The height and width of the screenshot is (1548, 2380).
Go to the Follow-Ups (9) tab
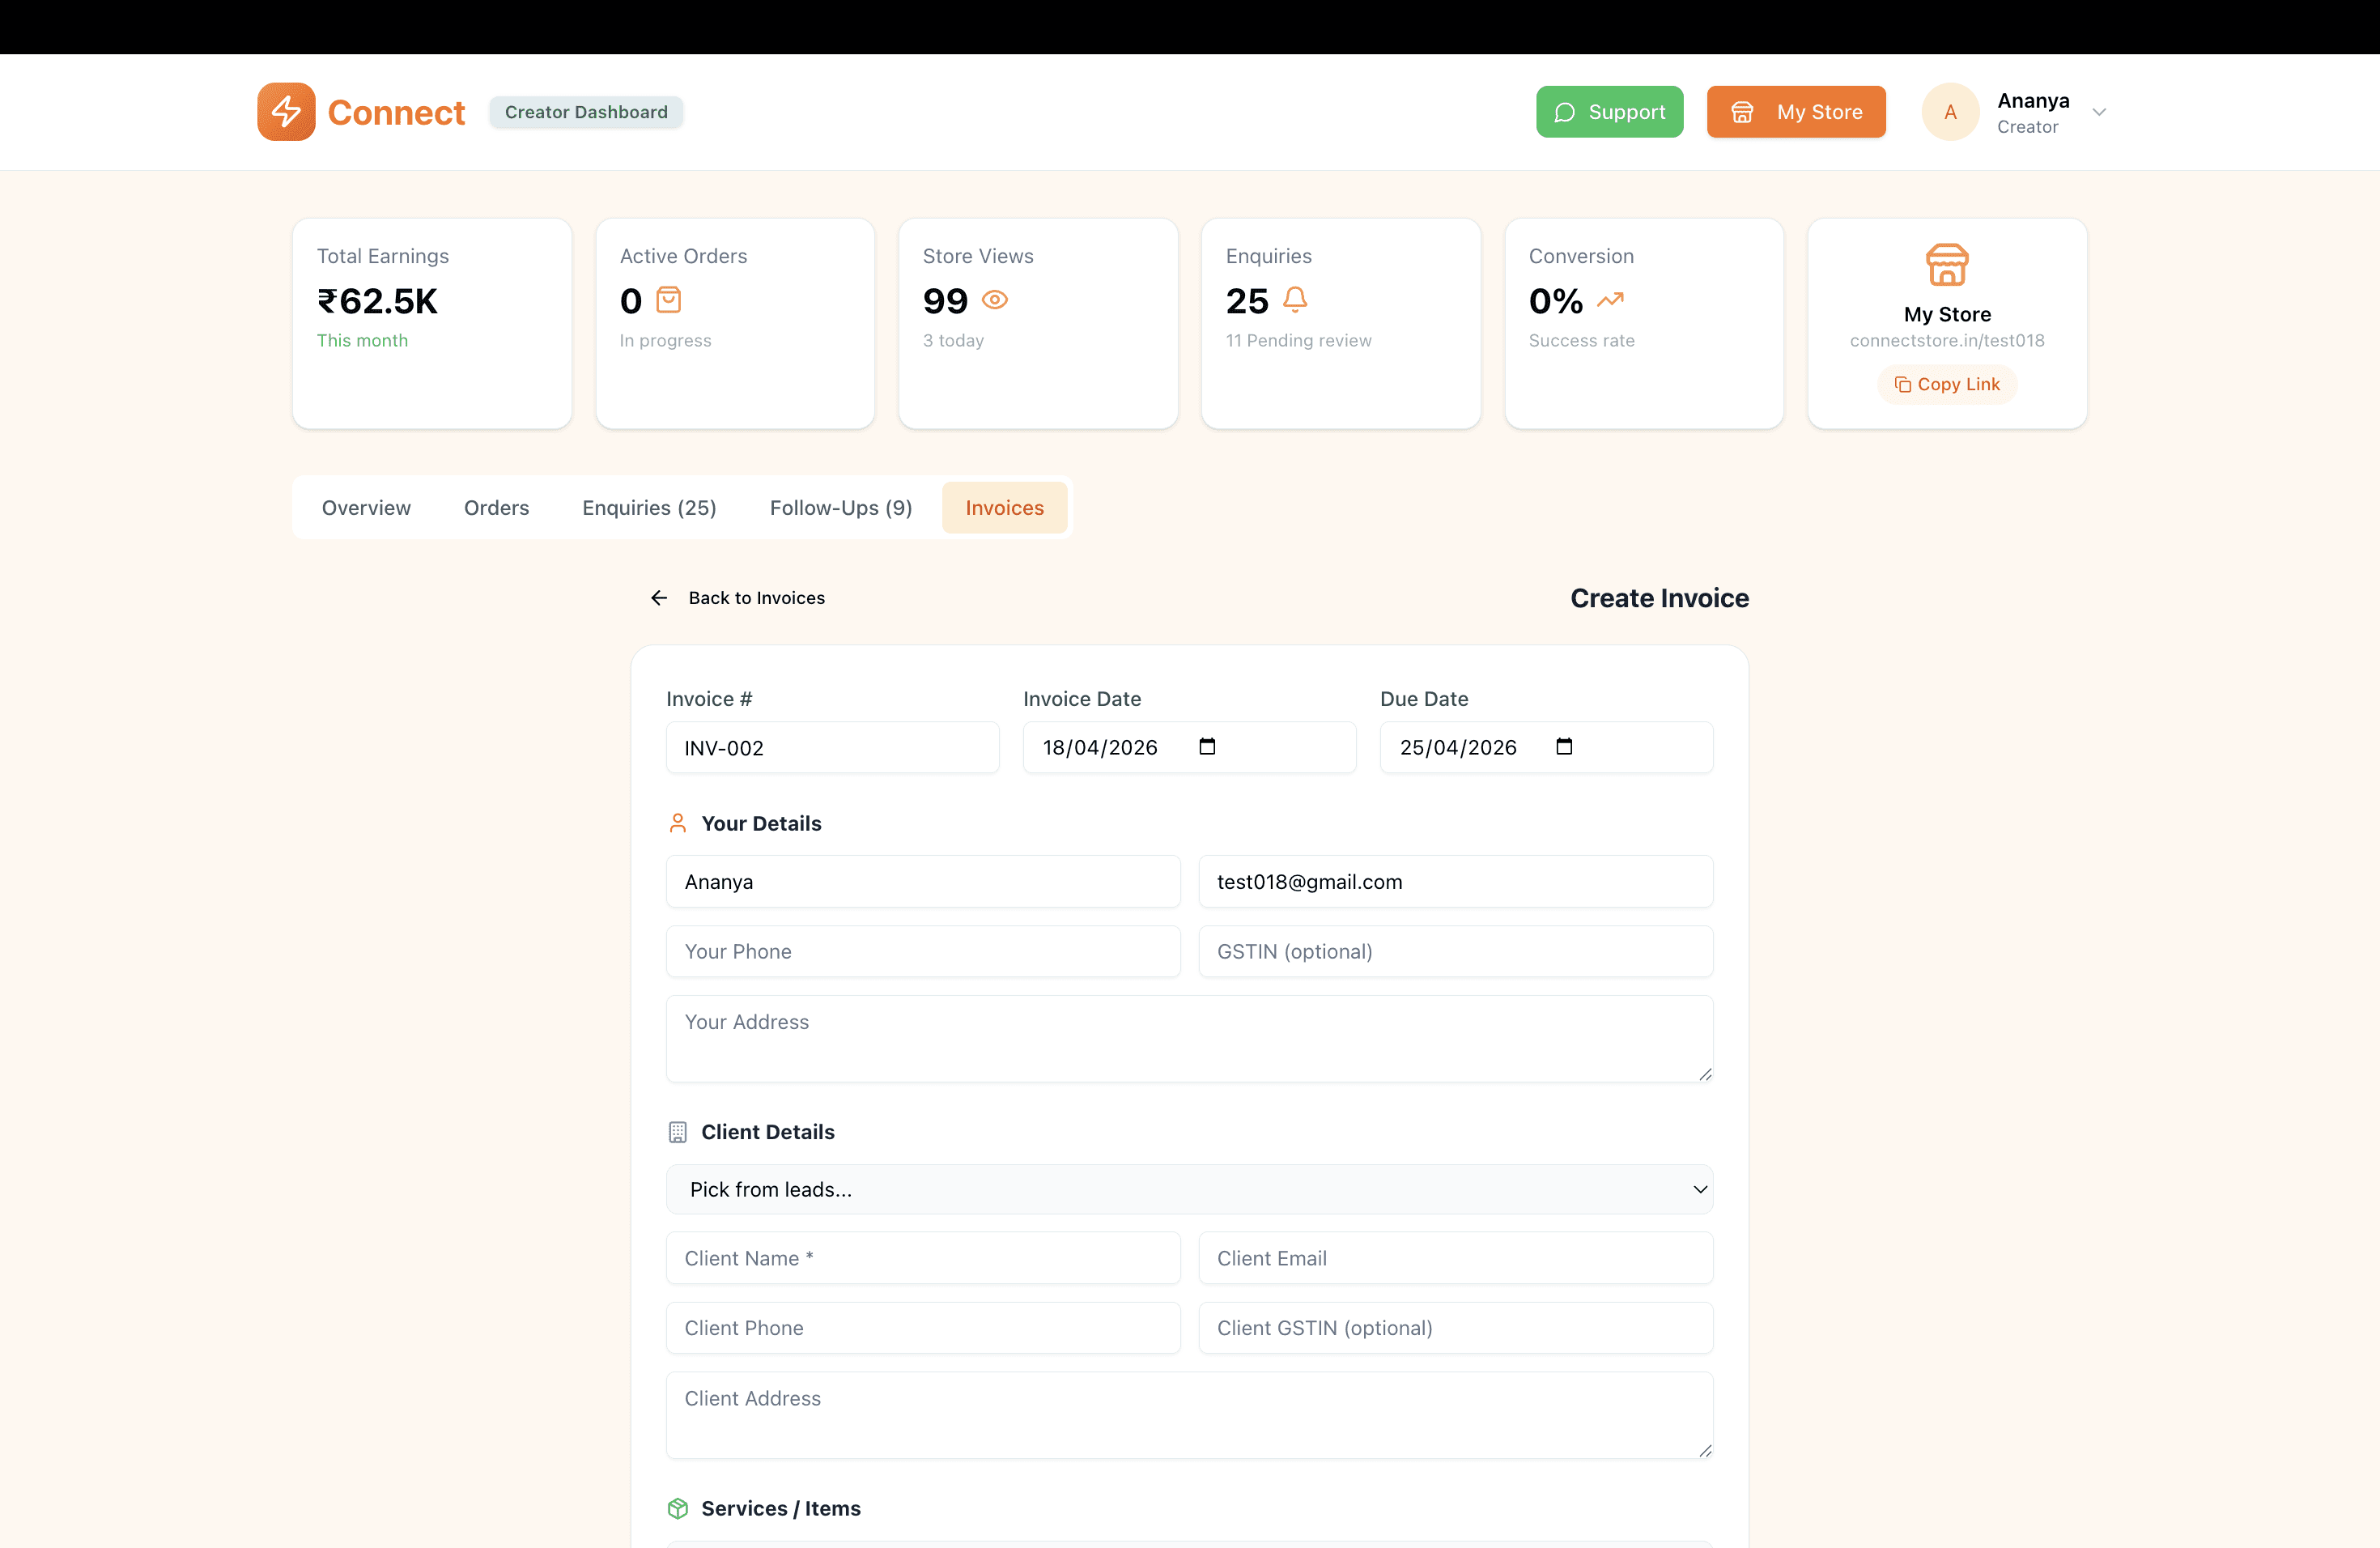840,508
